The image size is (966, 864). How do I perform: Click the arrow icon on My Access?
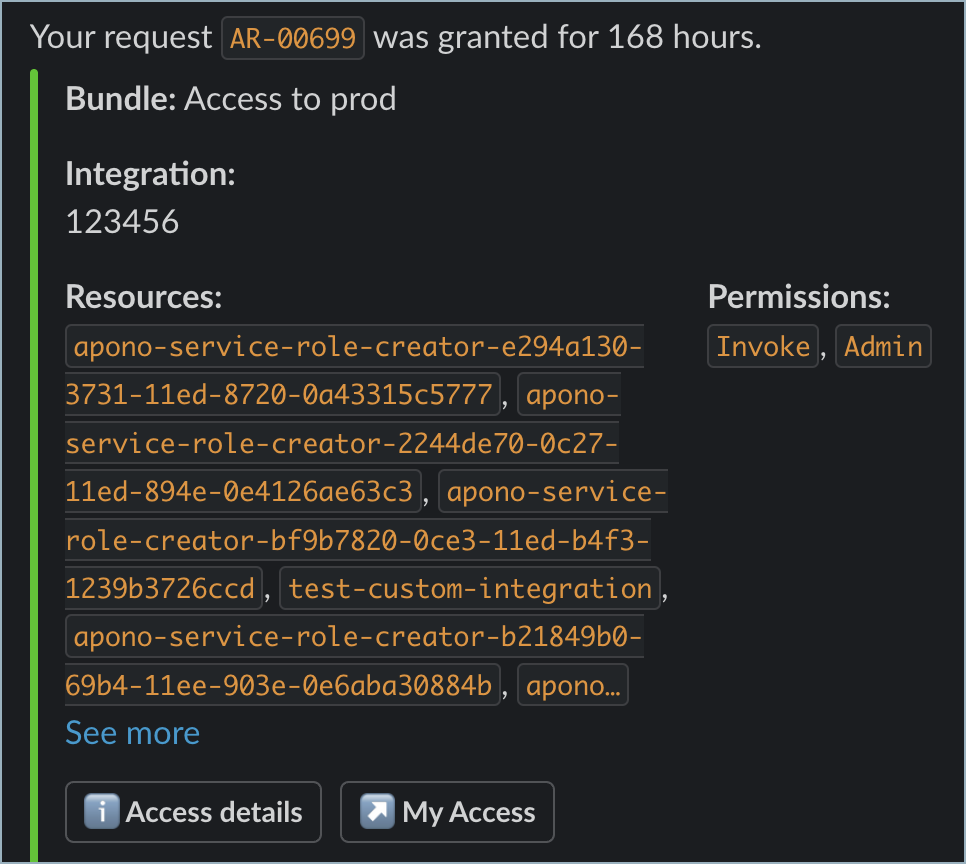(378, 812)
